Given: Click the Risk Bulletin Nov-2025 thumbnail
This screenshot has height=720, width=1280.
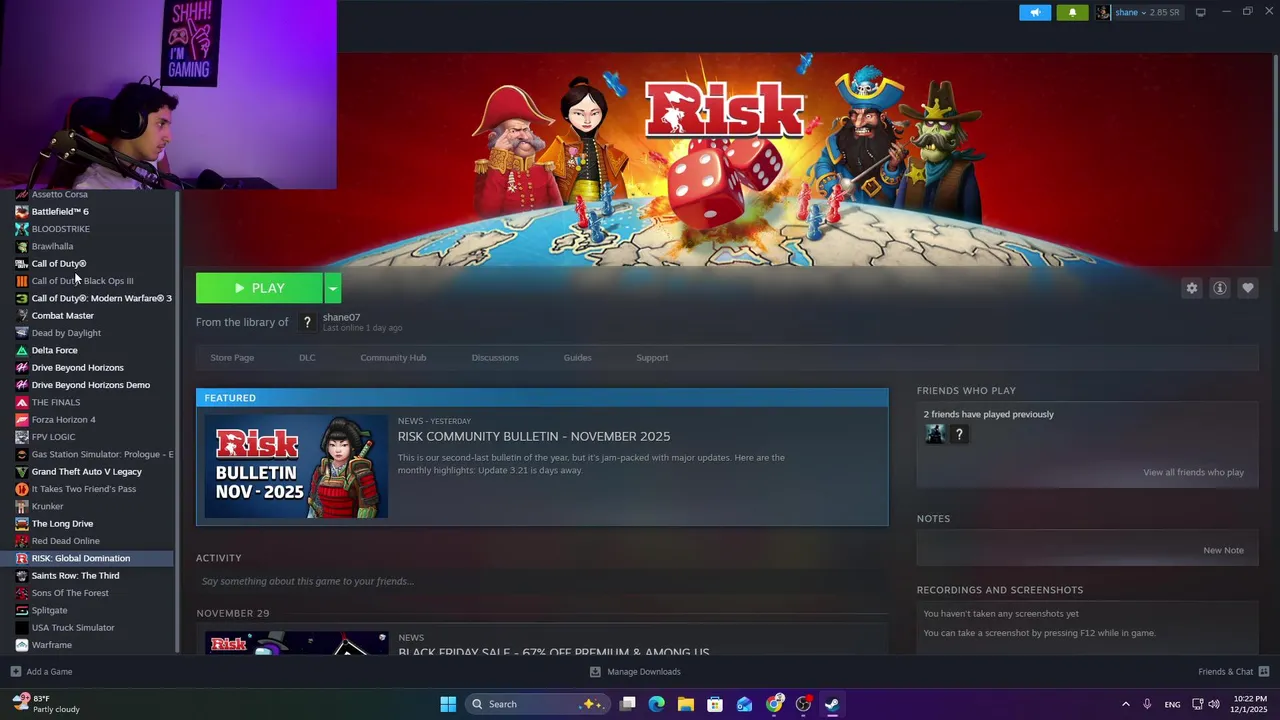Looking at the screenshot, I should (x=296, y=466).
